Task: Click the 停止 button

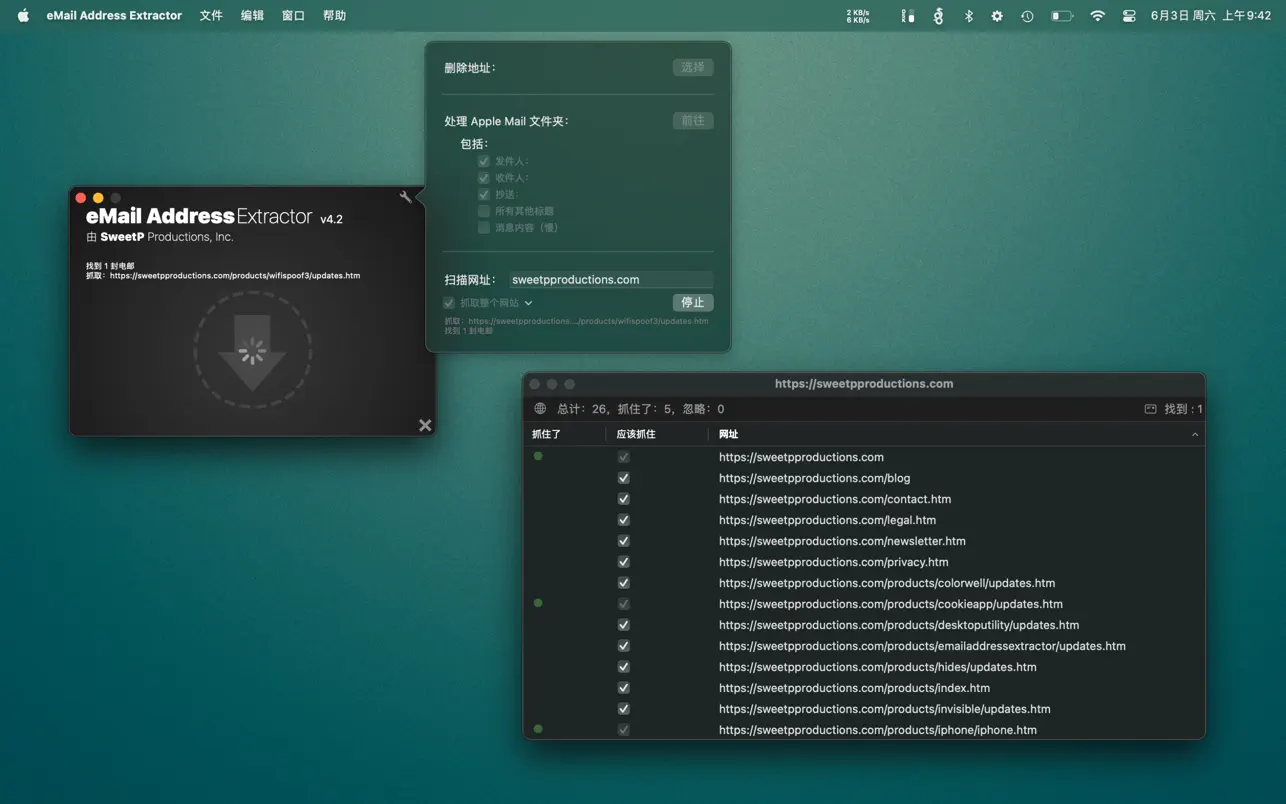Action: pos(692,302)
